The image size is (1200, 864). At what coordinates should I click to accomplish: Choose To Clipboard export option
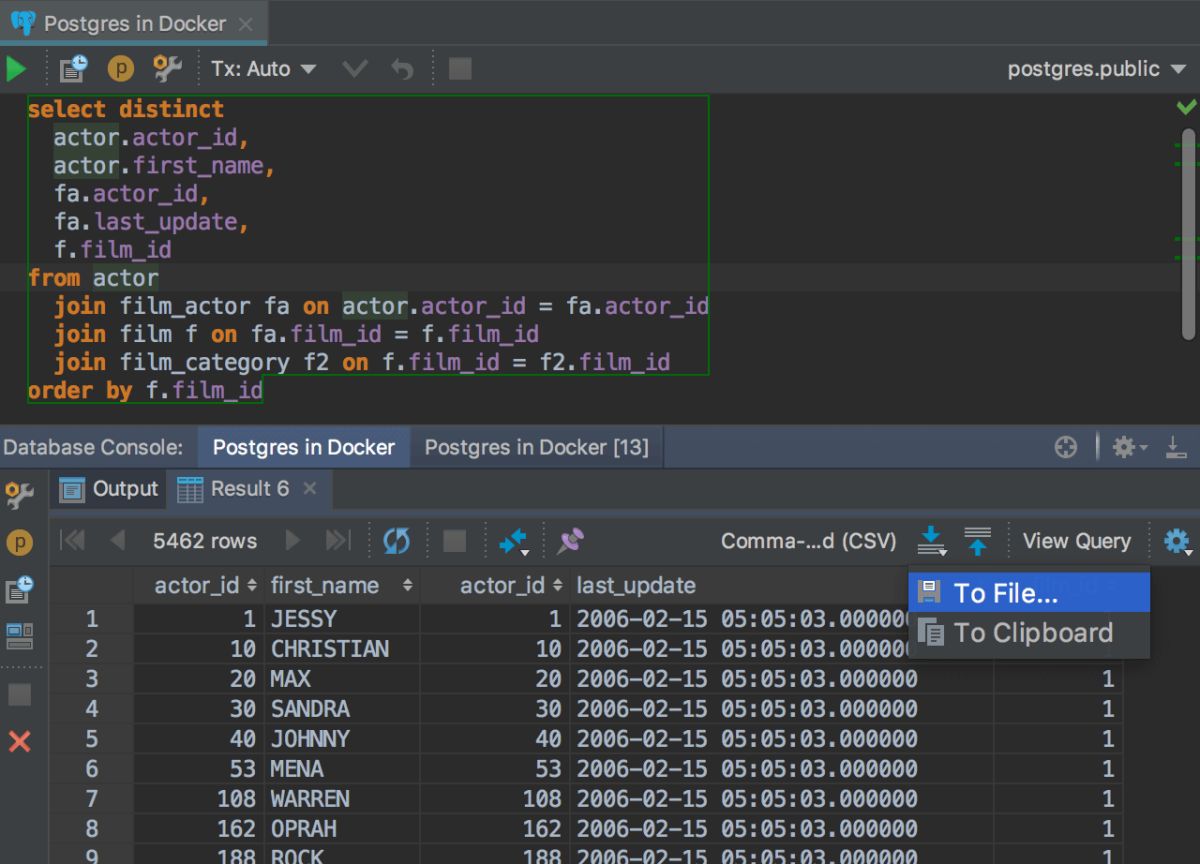click(x=1030, y=632)
